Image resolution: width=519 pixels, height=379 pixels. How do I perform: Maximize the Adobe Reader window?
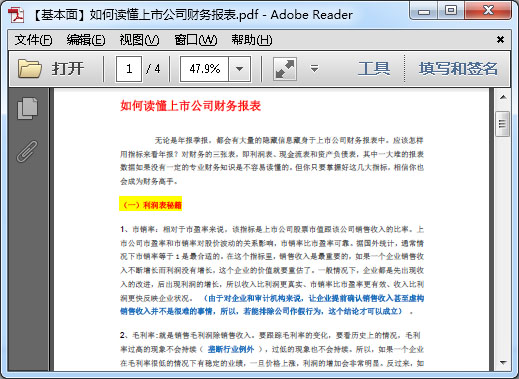coord(451,11)
